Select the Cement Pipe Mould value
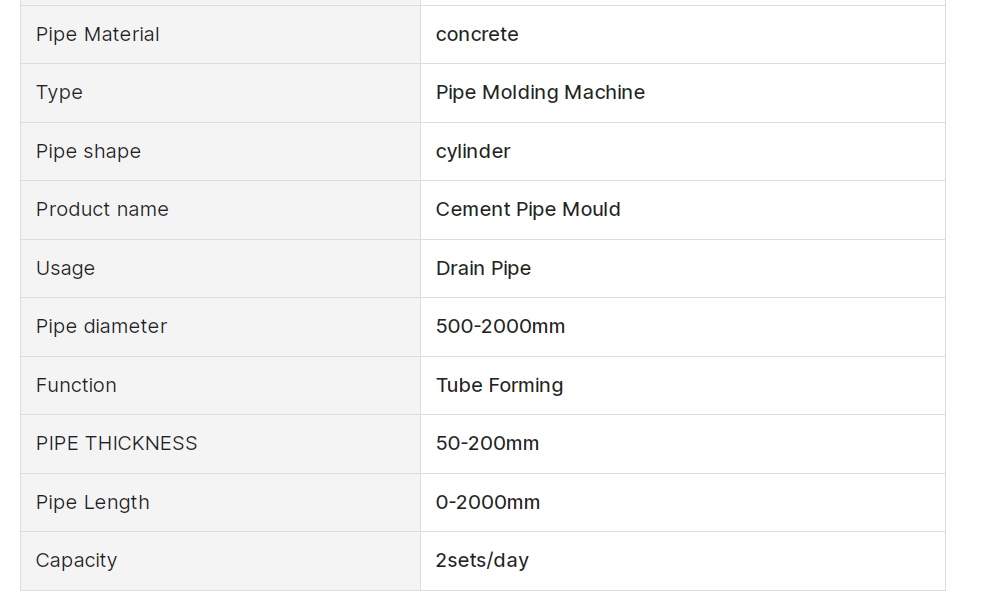 pyautogui.click(x=528, y=210)
